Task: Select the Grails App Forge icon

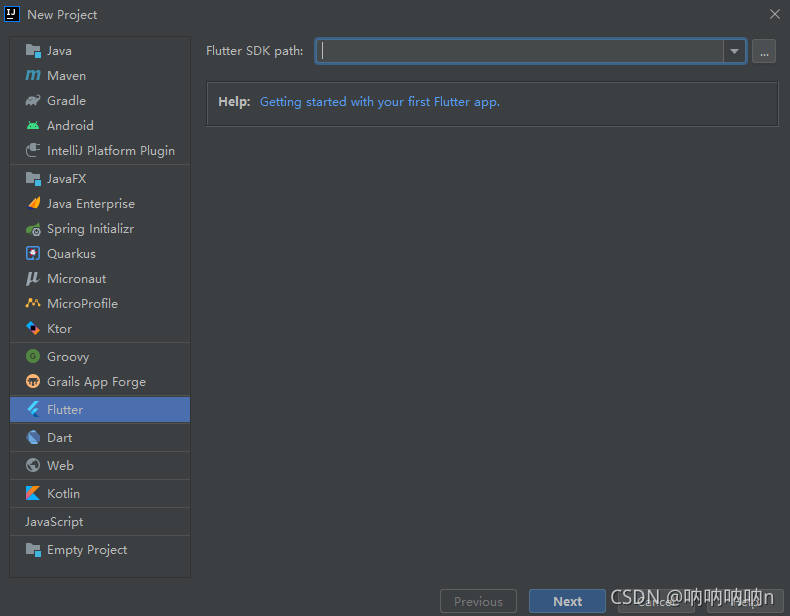Action: point(33,381)
